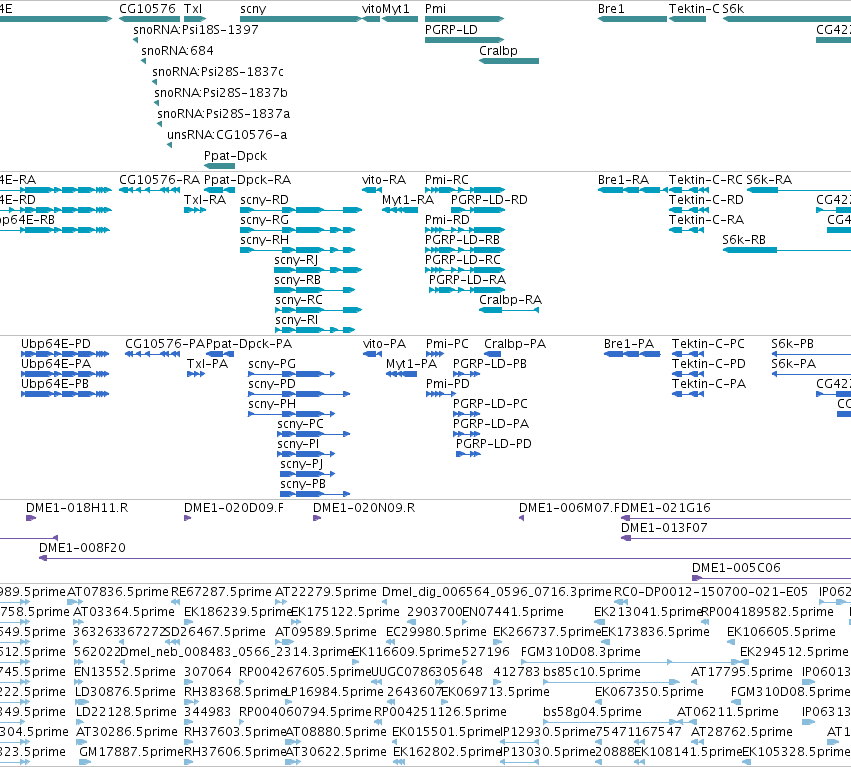Open snoRNA:Psi18S-1397 feature
This screenshot has width=851, height=767.
click(195, 30)
